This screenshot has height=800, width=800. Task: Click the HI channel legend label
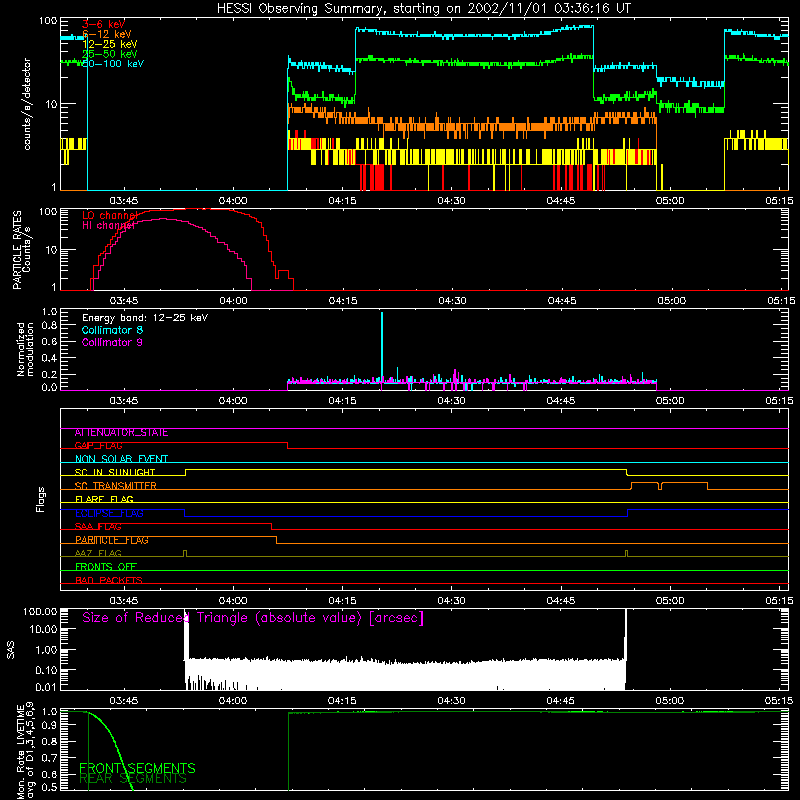tap(108, 225)
